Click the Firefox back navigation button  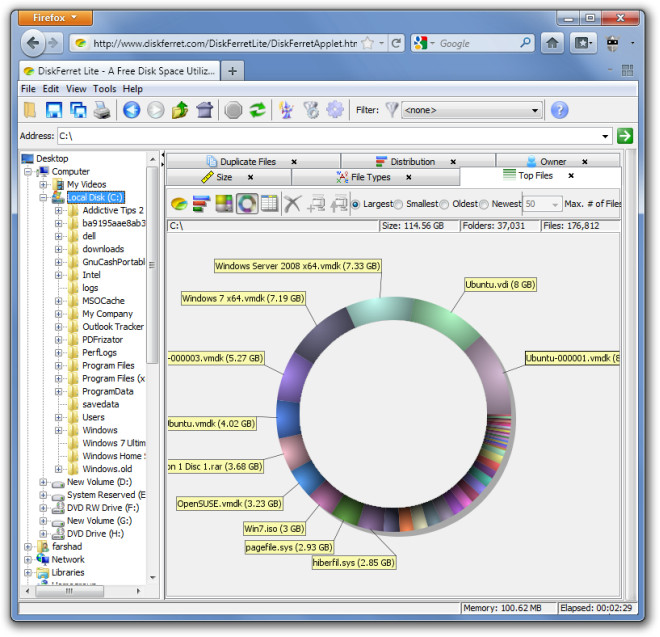(x=33, y=43)
